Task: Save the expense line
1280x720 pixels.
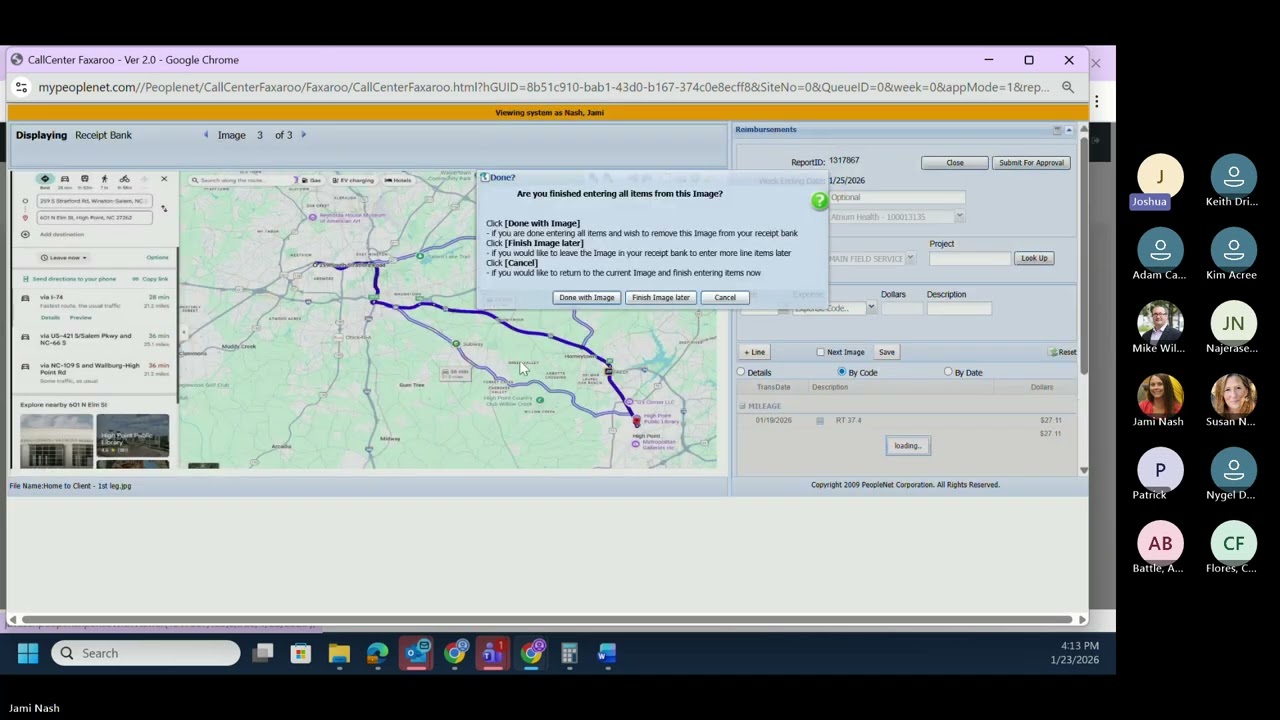Action: pos(886,352)
